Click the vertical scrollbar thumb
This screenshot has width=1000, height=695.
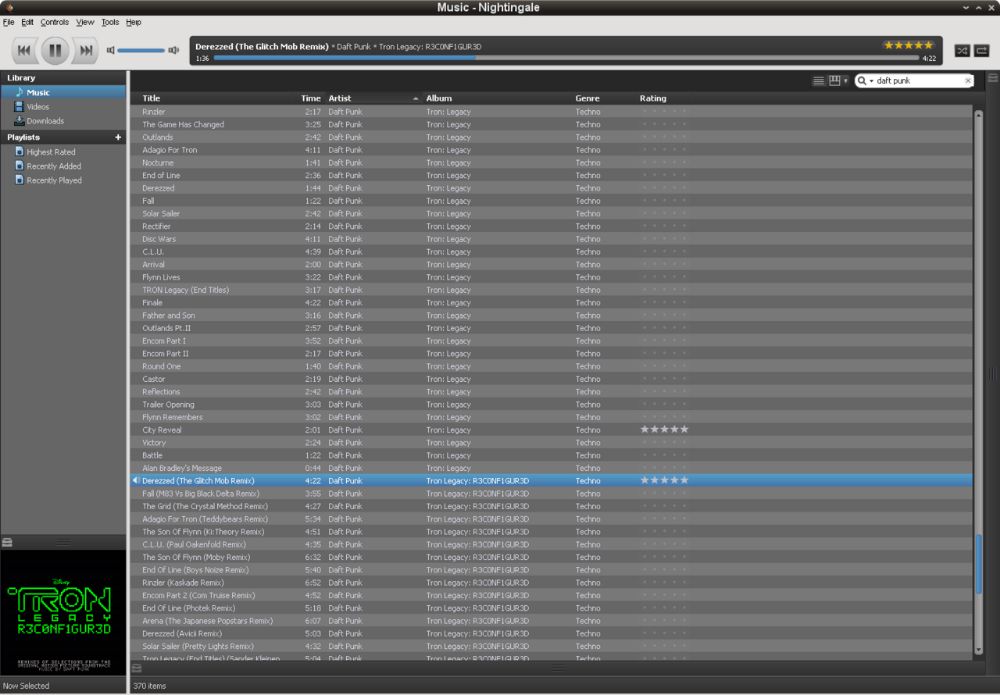pos(978,564)
